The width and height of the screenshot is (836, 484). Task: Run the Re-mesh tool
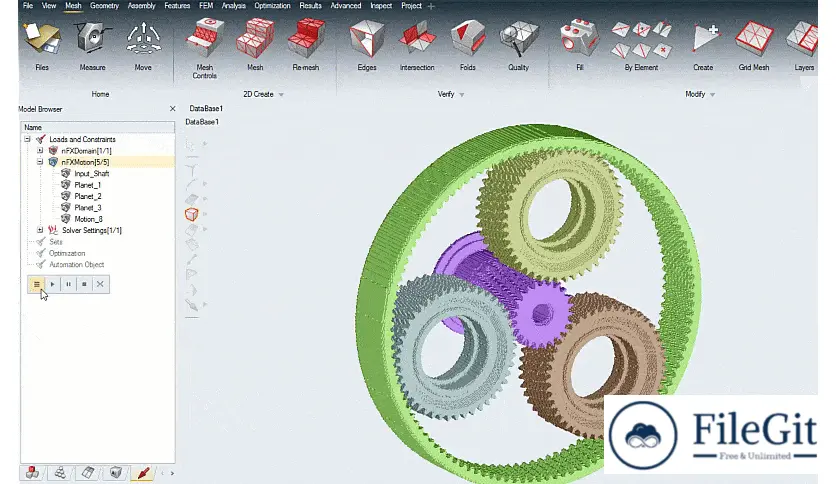(306, 45)
